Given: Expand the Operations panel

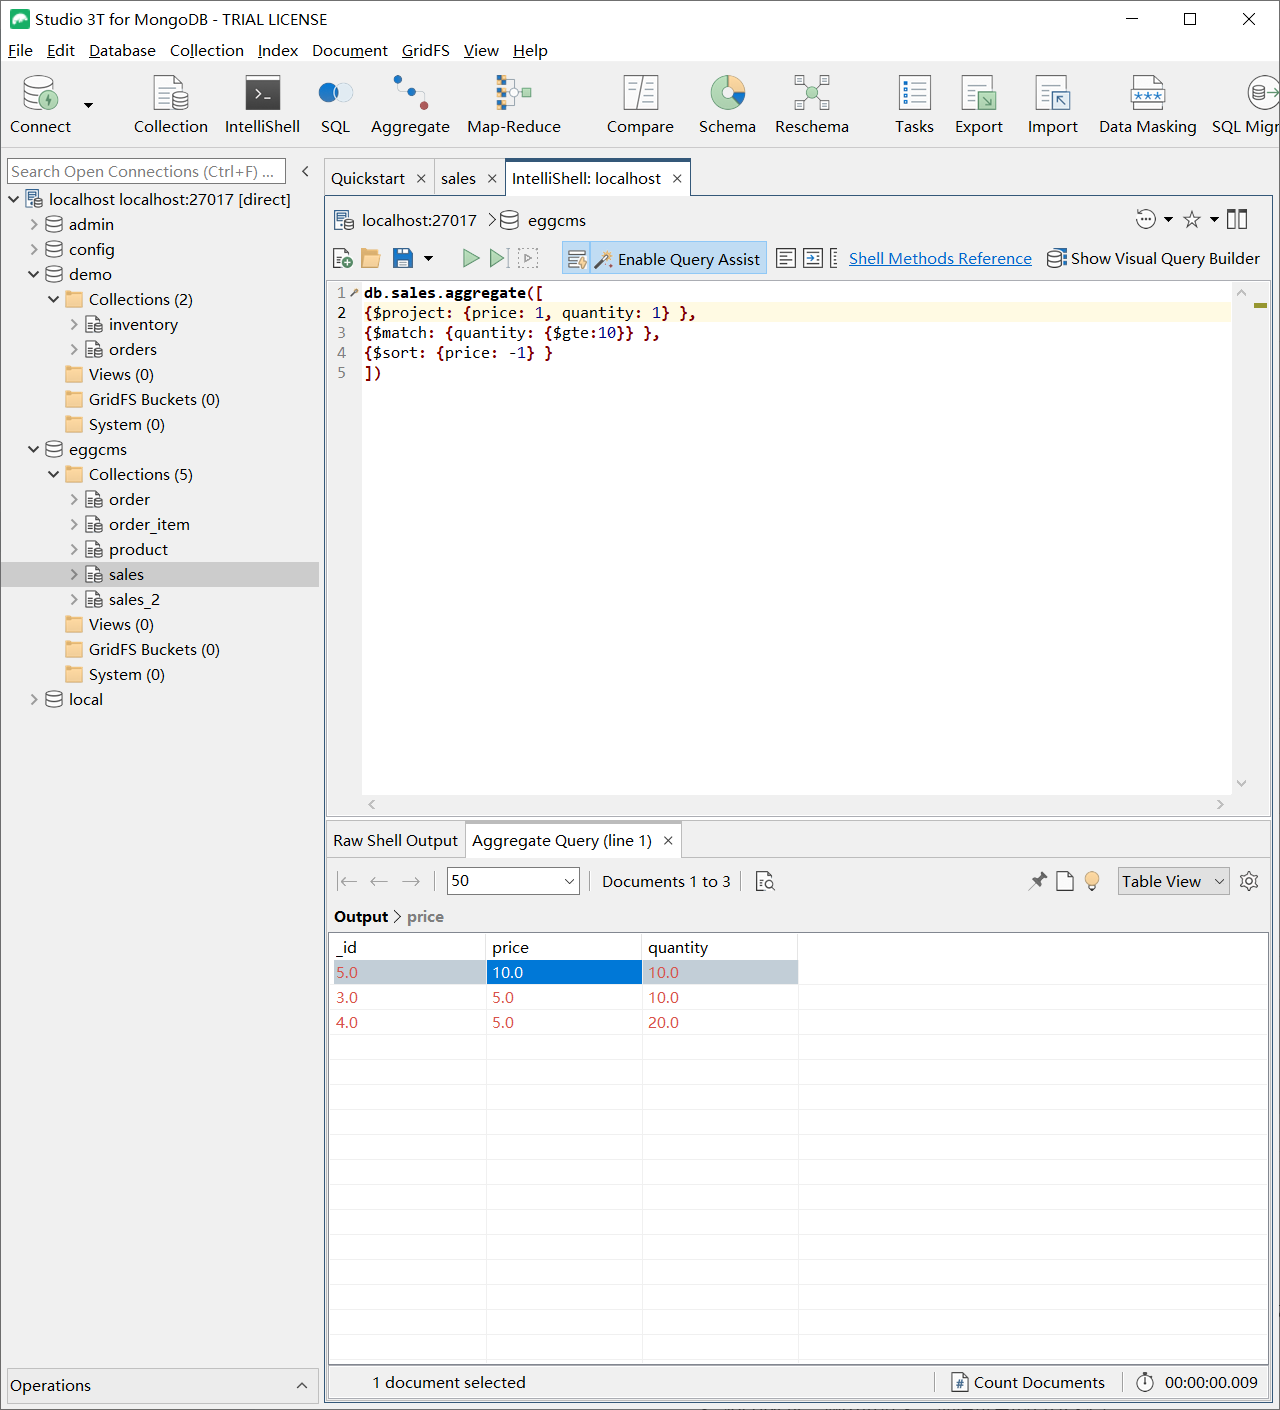Looking at the screenshot, I should pos(302,1386).
